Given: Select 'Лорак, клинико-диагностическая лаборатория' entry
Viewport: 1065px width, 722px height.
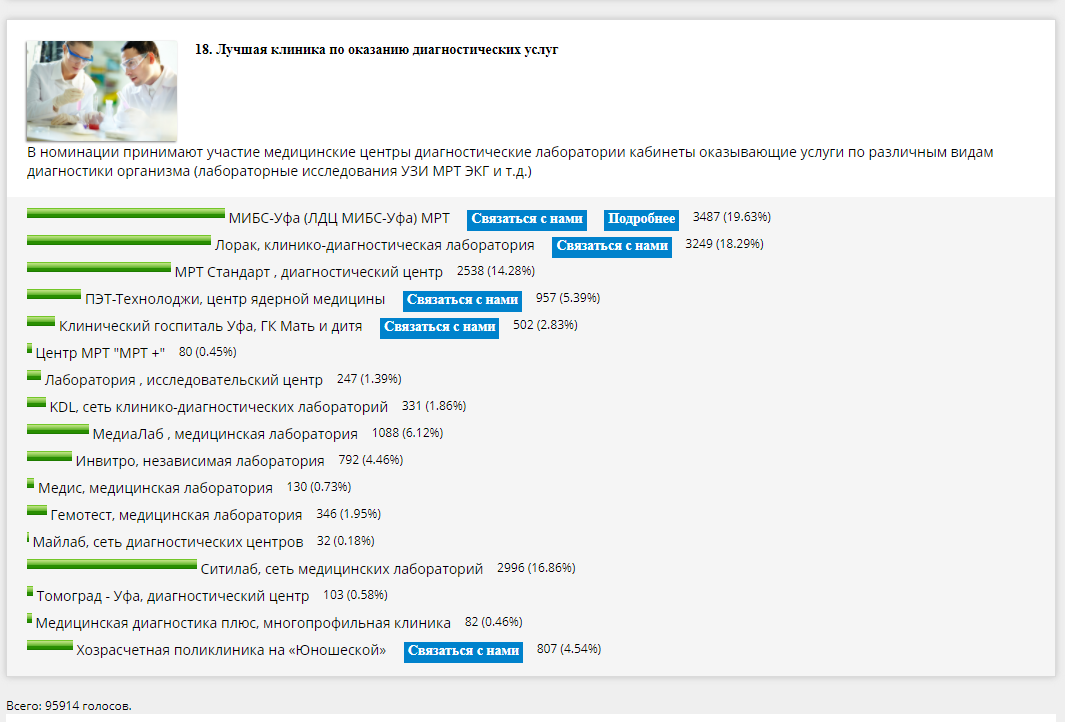Looking at the screenshot, I should point(375,245).
